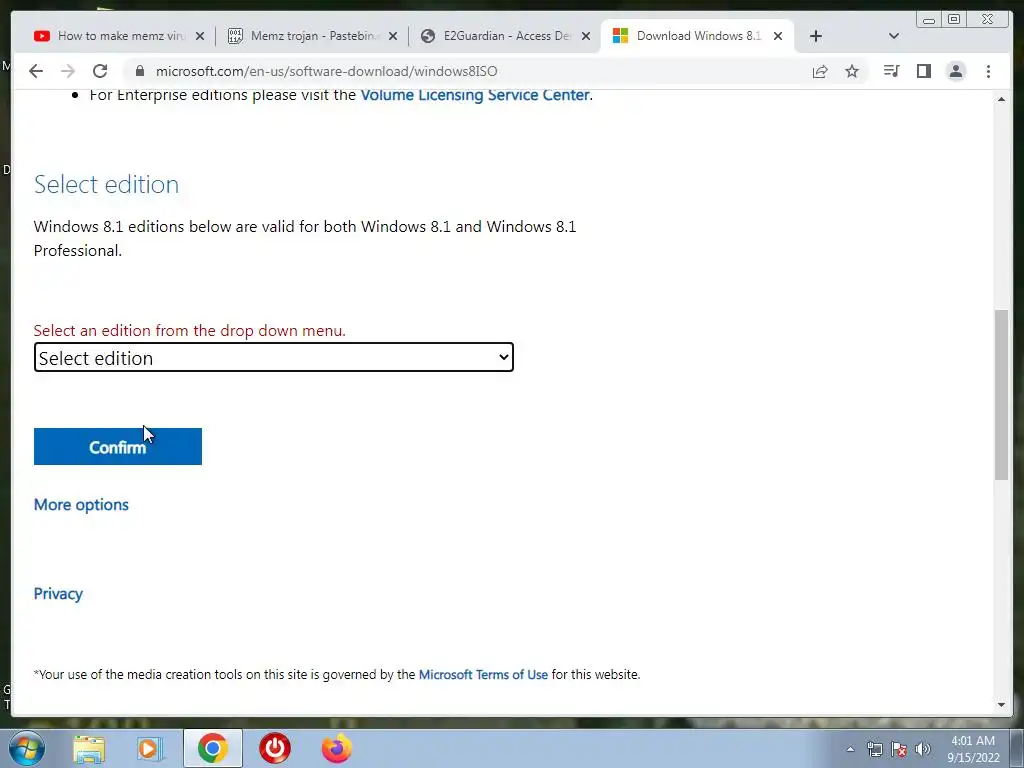Open the red power icon app

(275, 748)
